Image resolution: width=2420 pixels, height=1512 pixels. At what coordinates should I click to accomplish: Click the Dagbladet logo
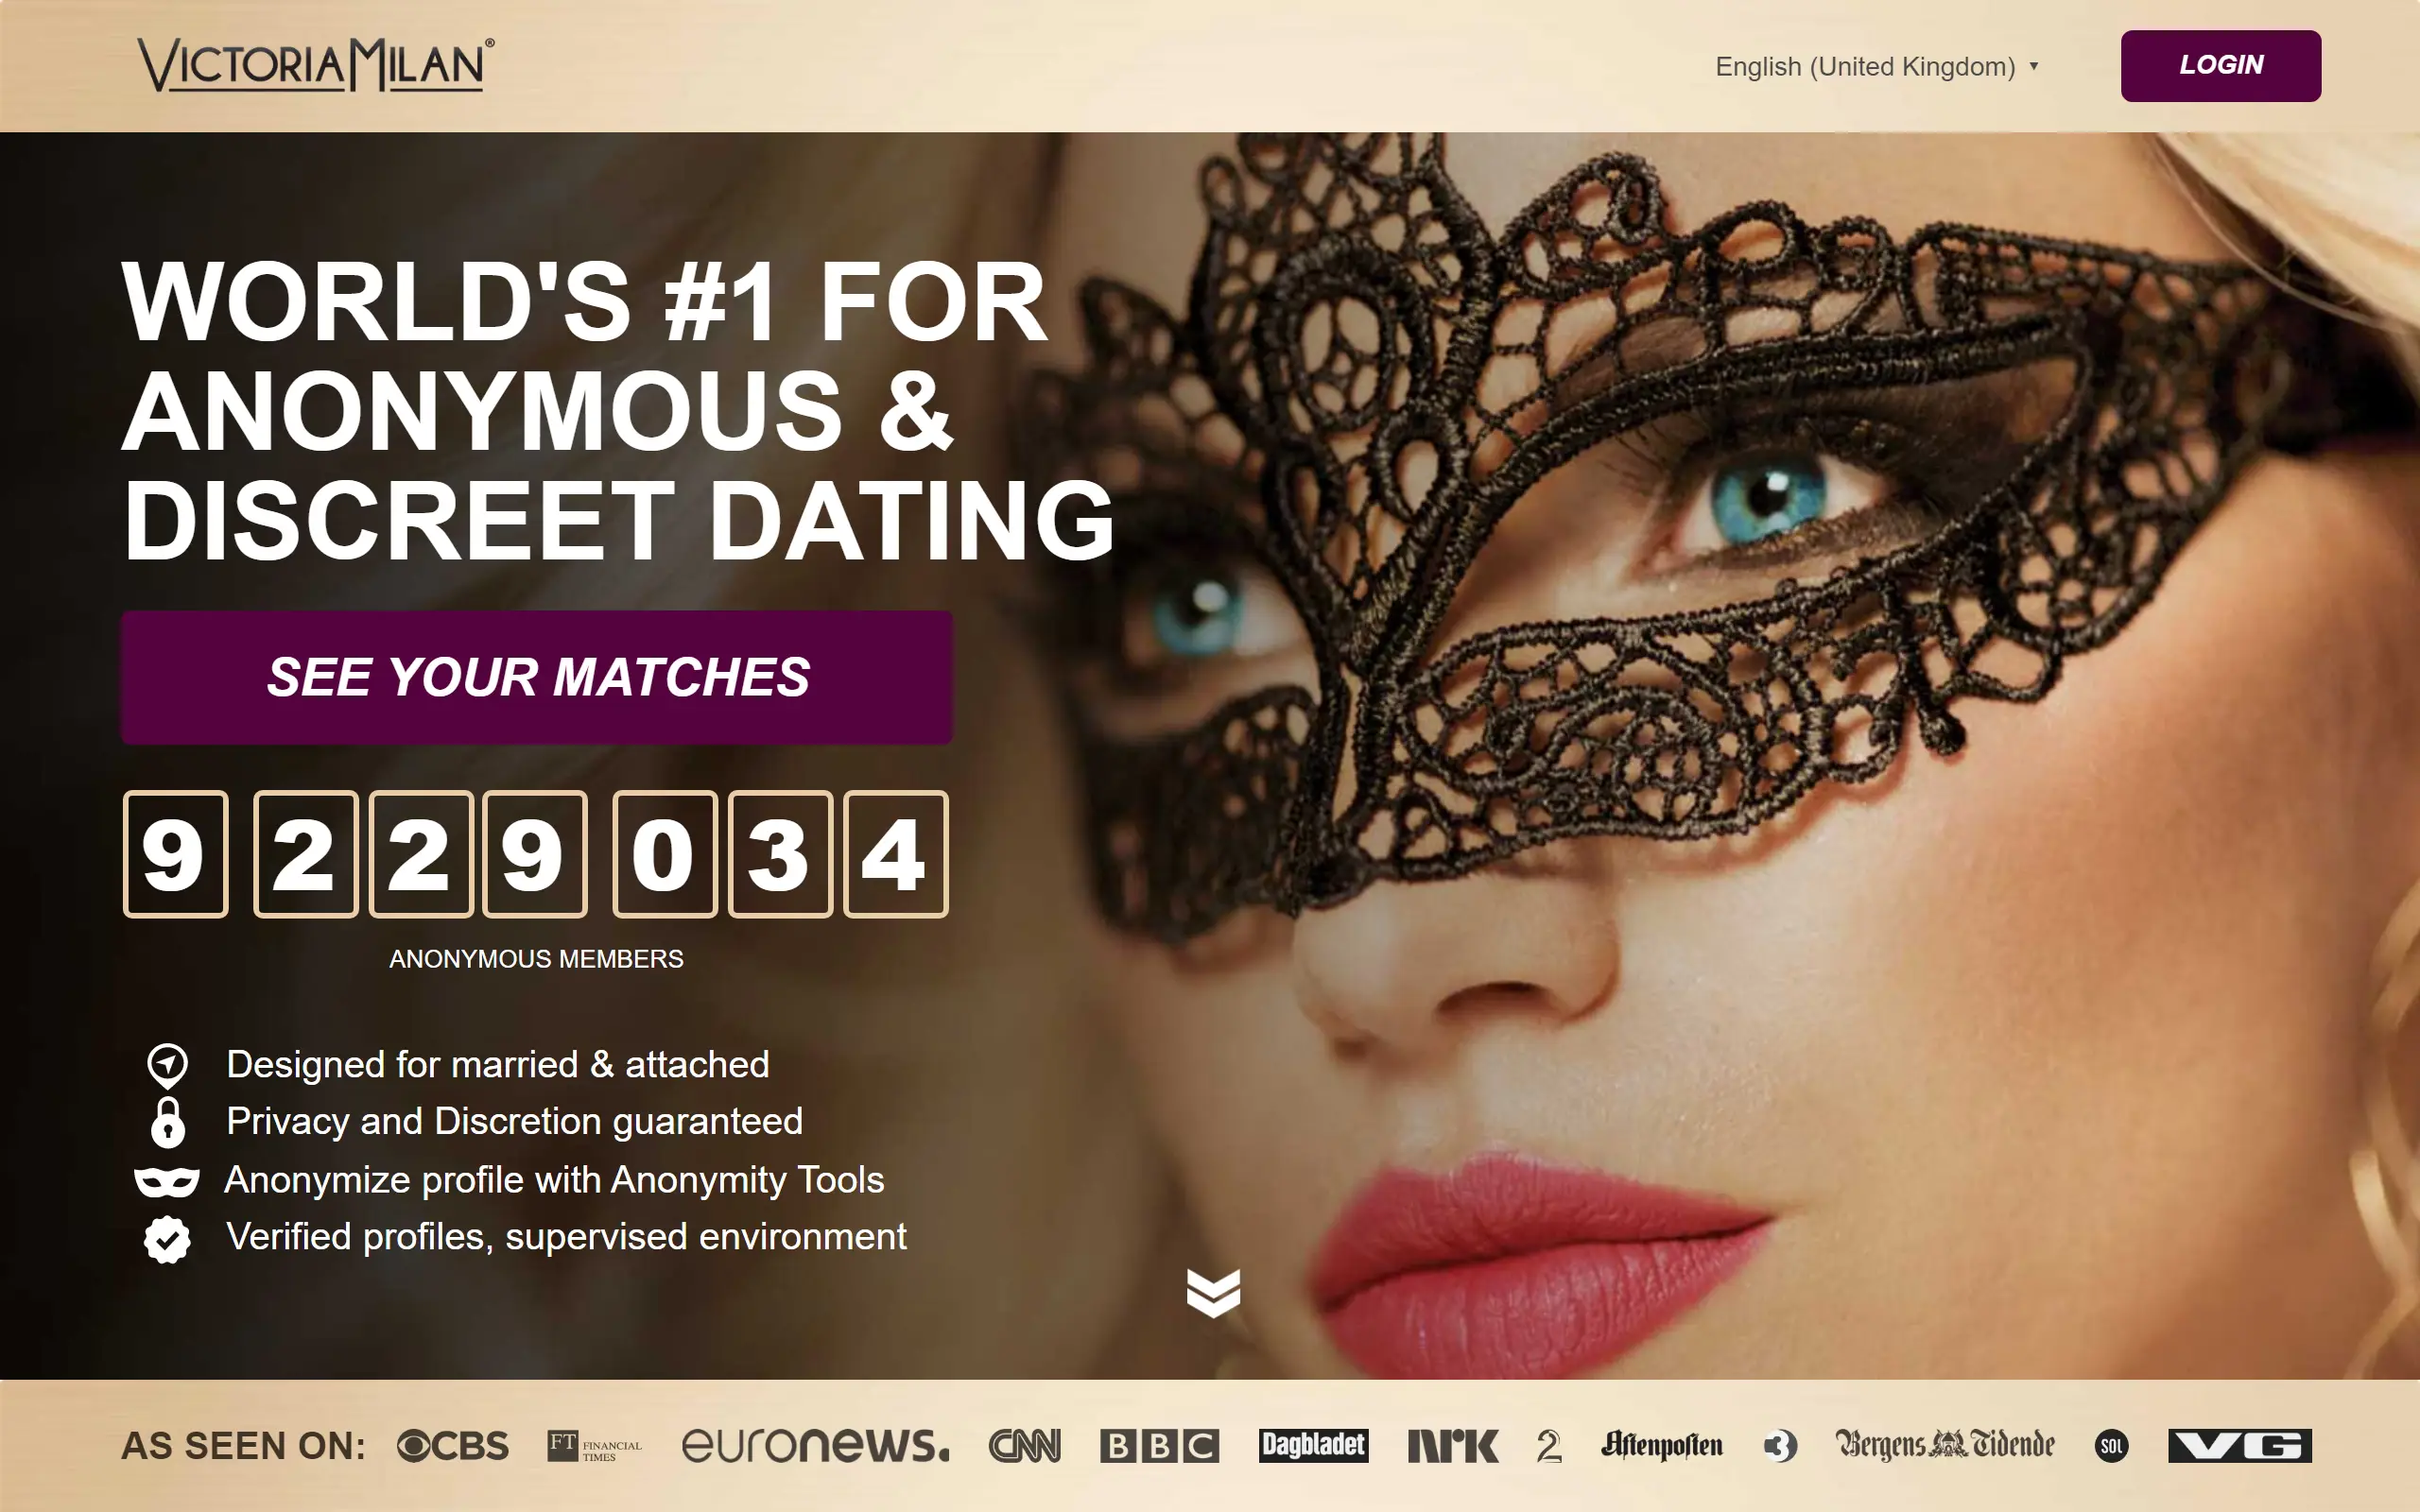1313,1445
